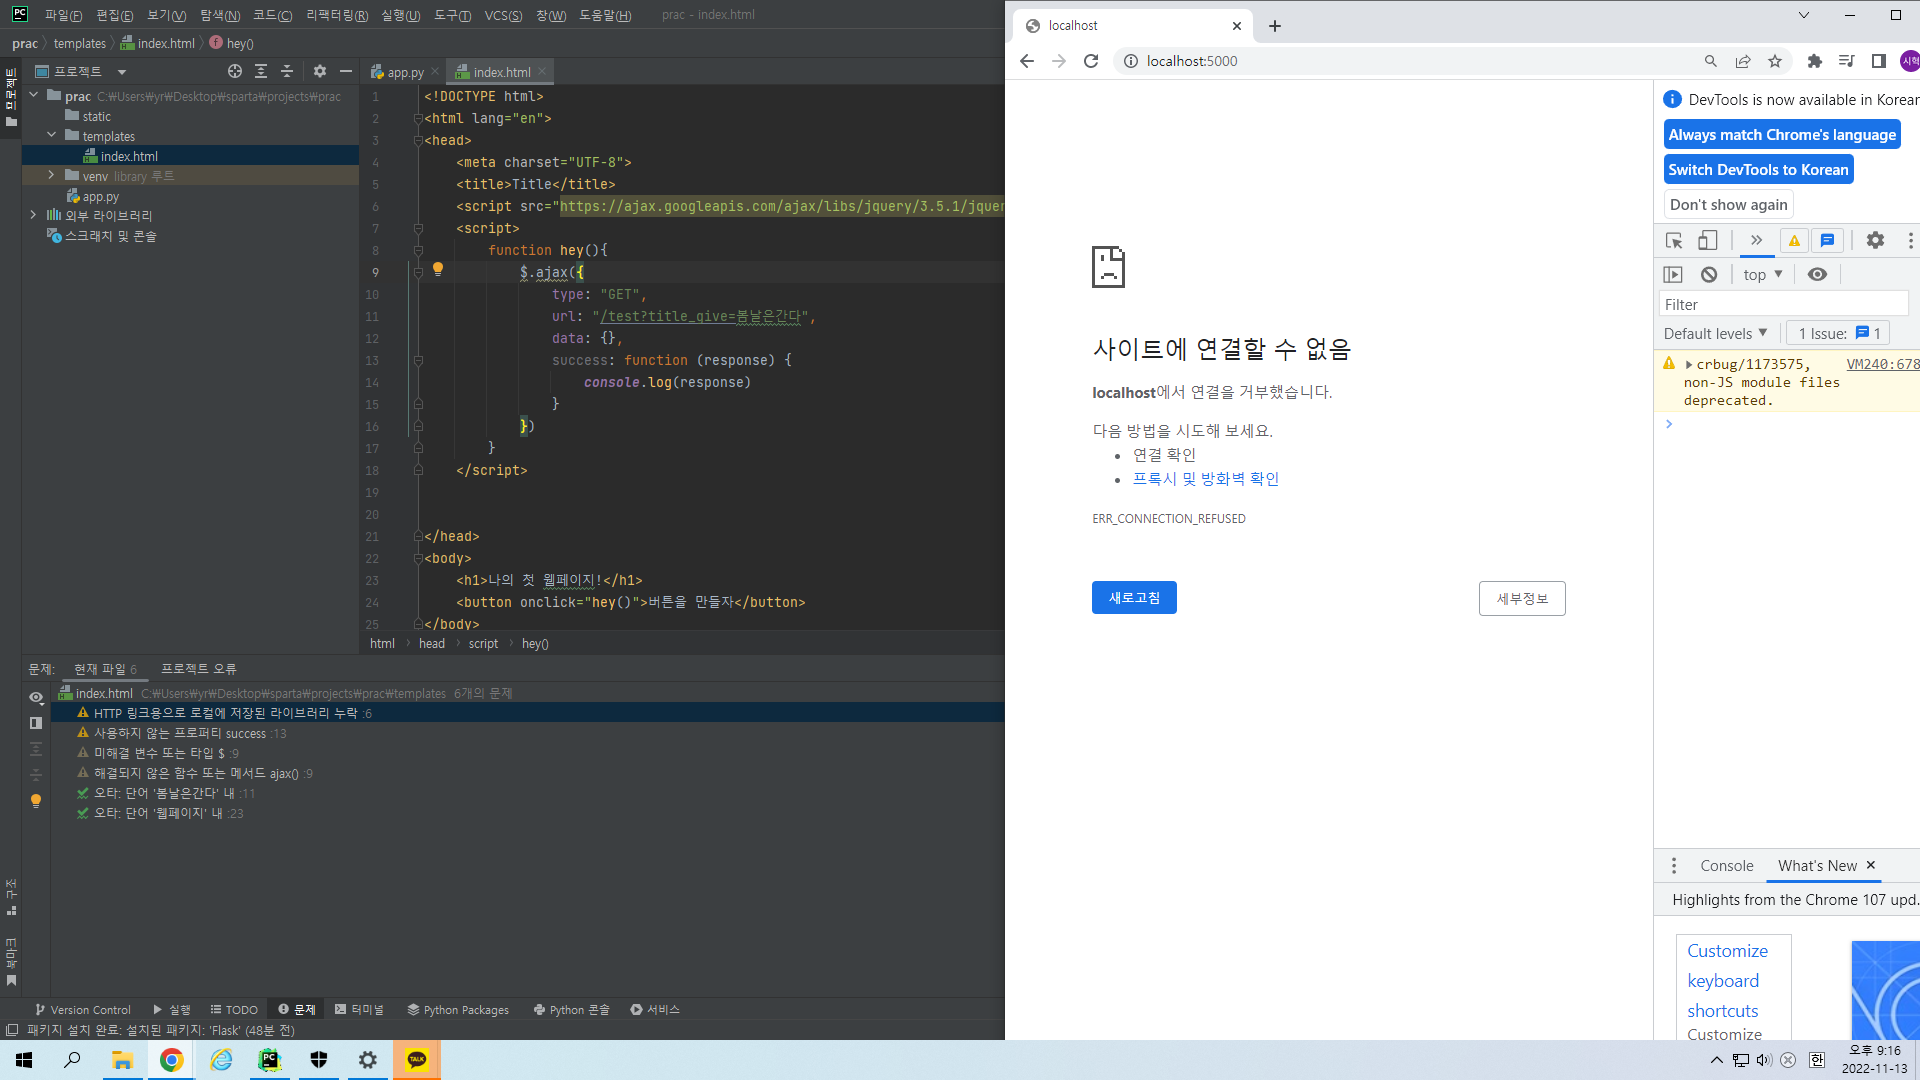Image resolution: width=1920 pixels, height=1080 pixels.
Task: Bookmark this page with the star icon
Action: (x=1775, y=61)
